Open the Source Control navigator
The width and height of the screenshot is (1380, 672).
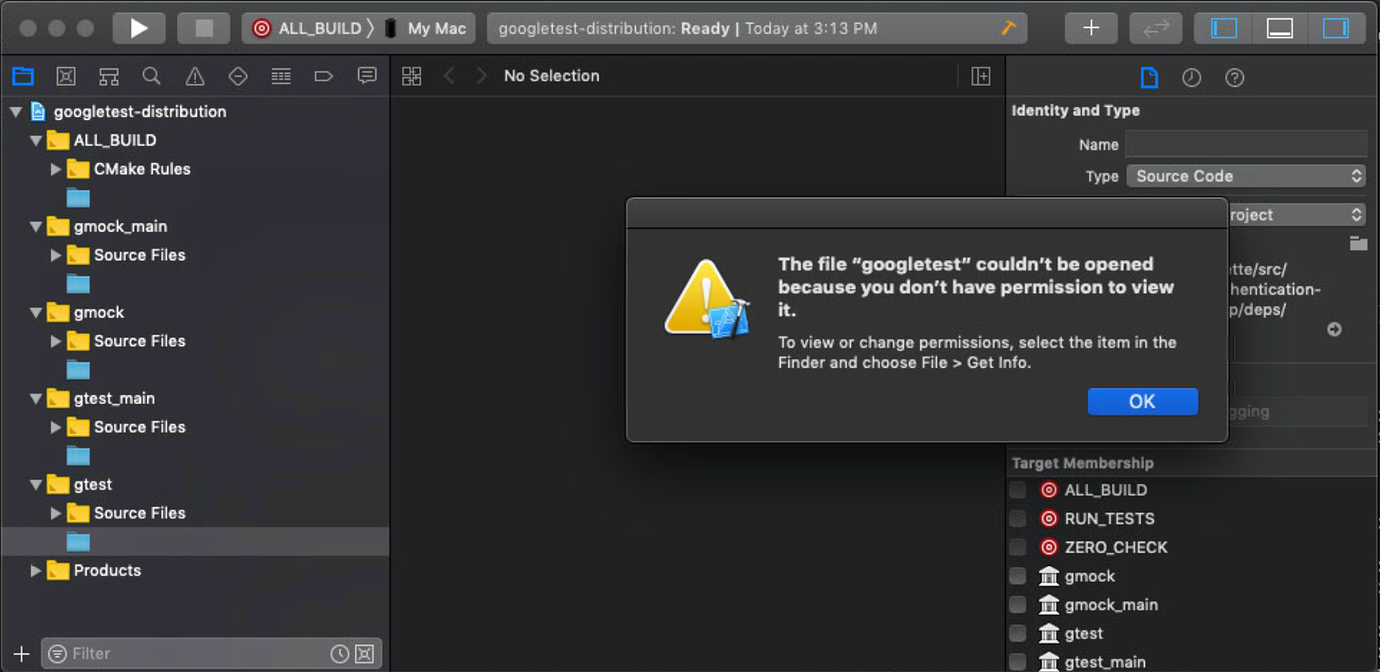pos(66,76)
